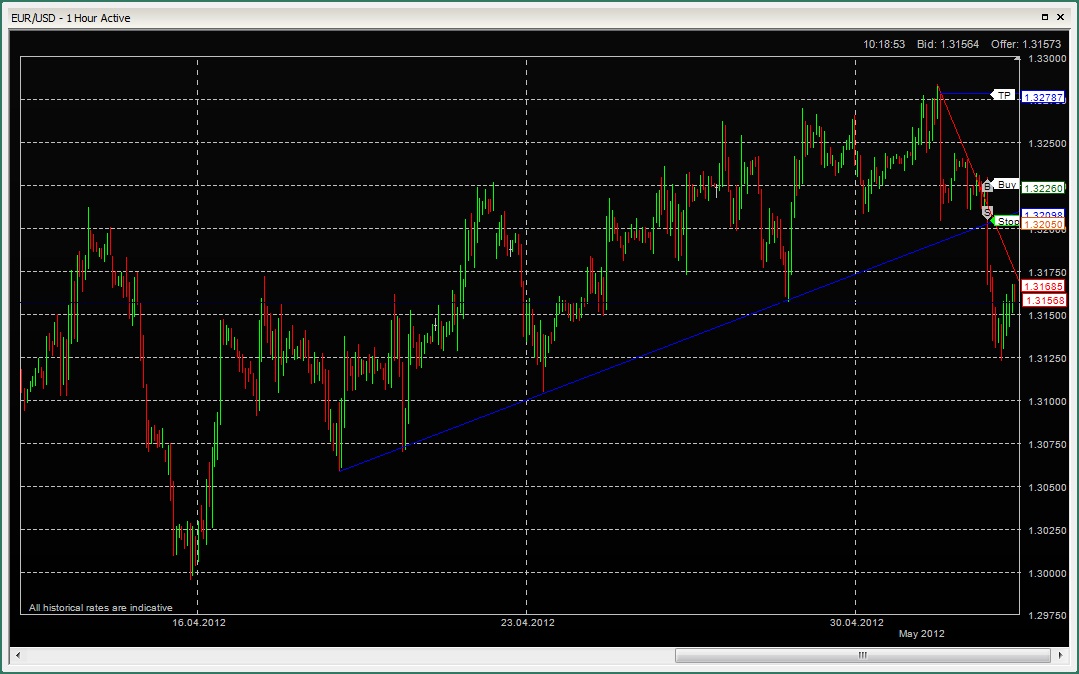Click the 23.04.2012 date axis label
1079x674 pixels.
[527, 622]
